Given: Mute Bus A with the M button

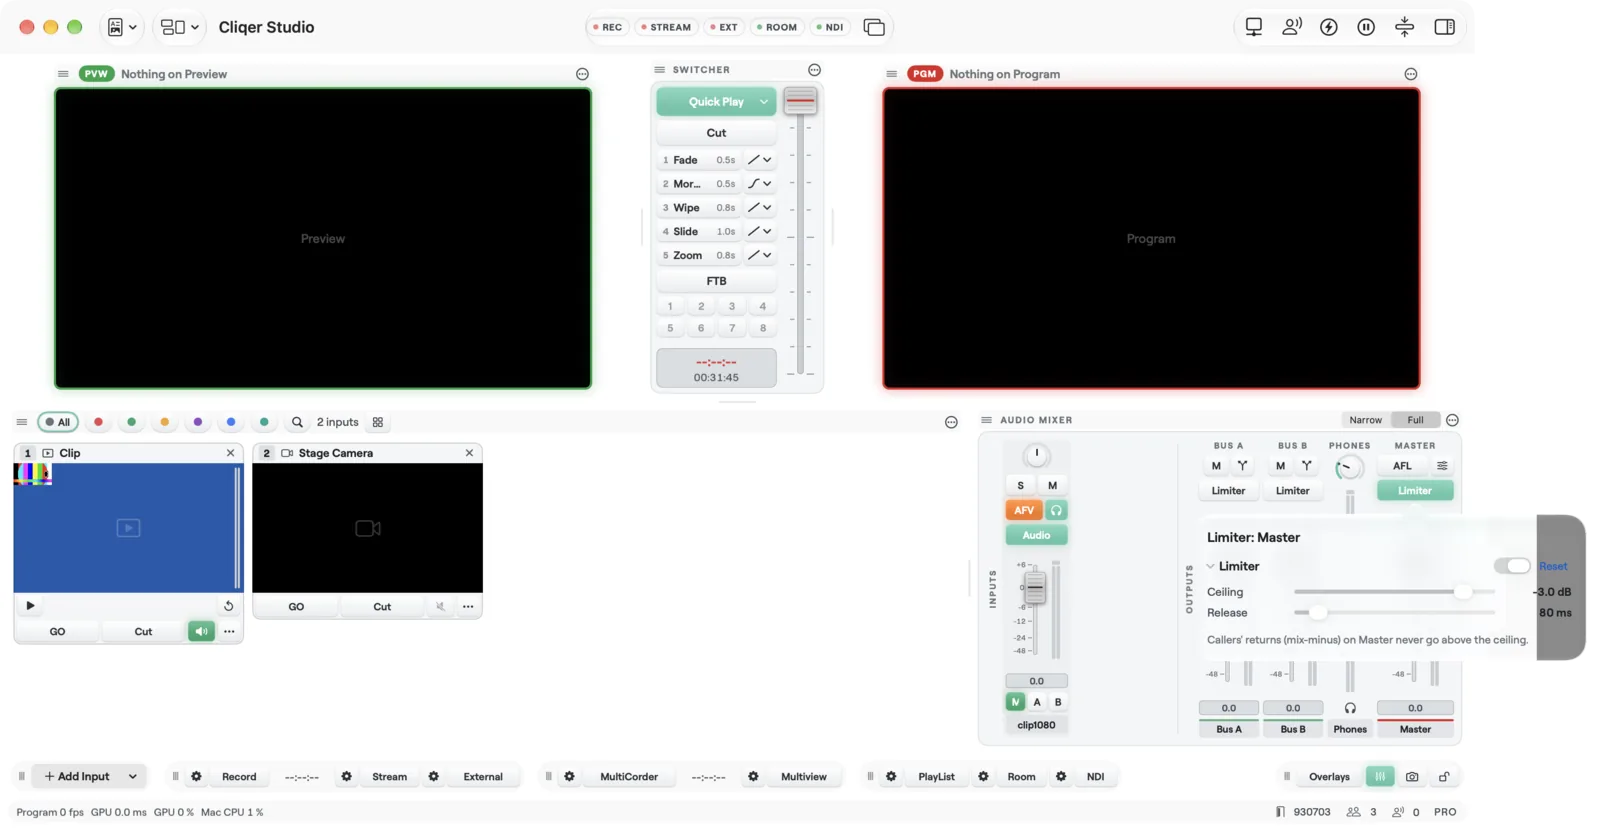Looking at the screenshot, I should 1216,466.
